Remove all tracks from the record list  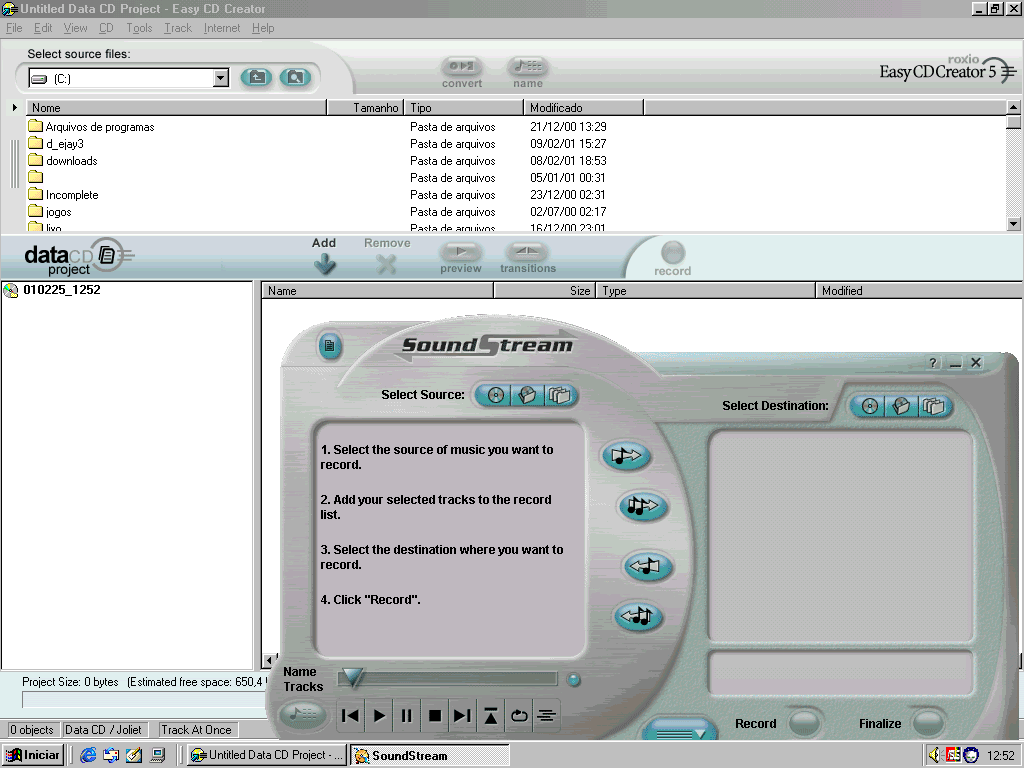[638, 615]
